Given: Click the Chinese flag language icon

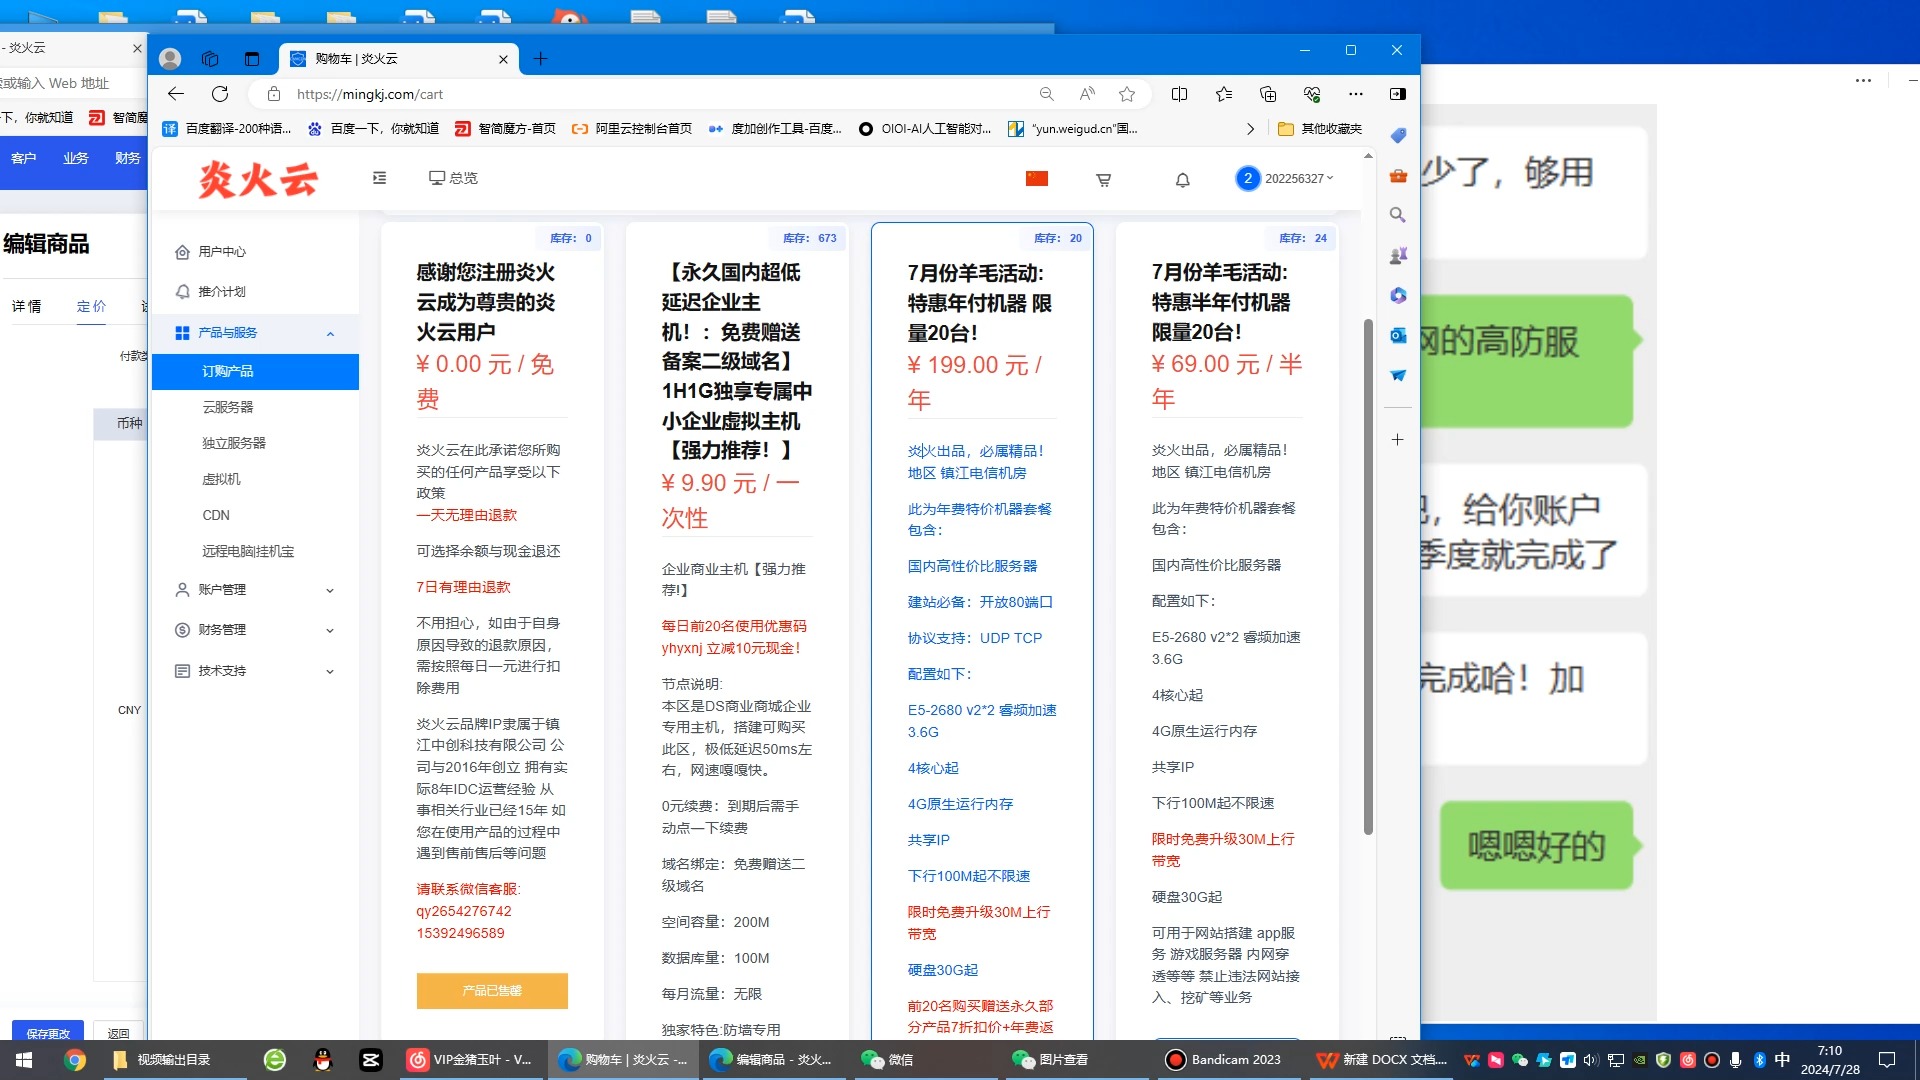Looking at the screenshot, I should 1037,179.
